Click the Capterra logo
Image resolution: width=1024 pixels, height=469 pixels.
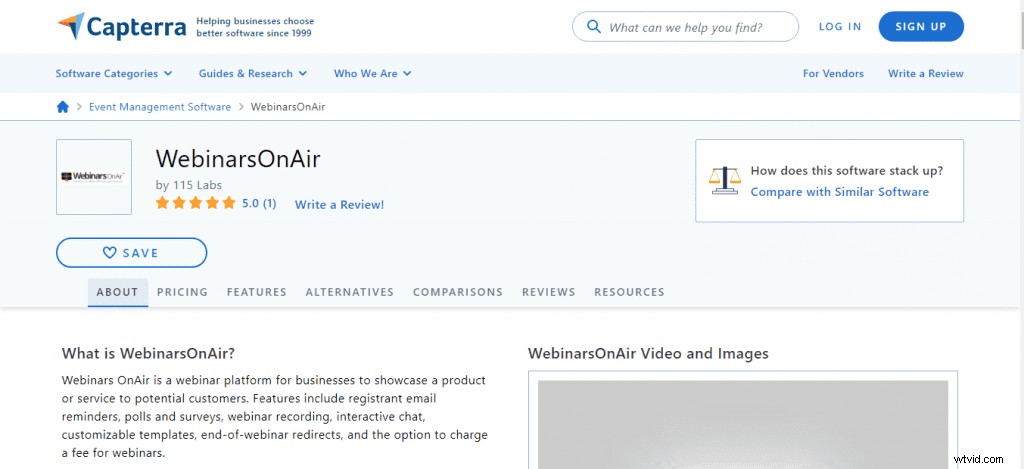[122, 27]
